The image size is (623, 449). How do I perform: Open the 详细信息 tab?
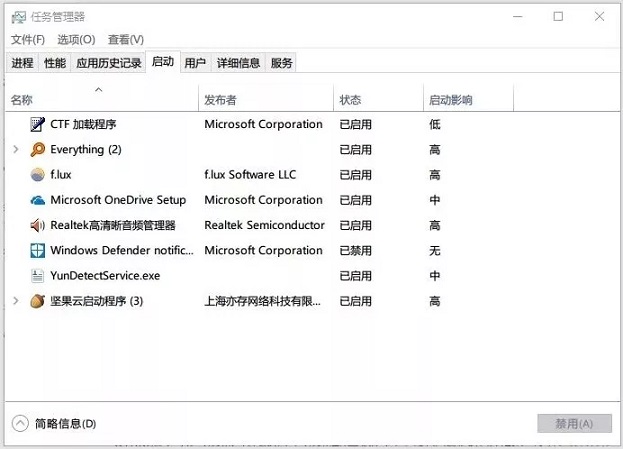click(x=238, y=63)
